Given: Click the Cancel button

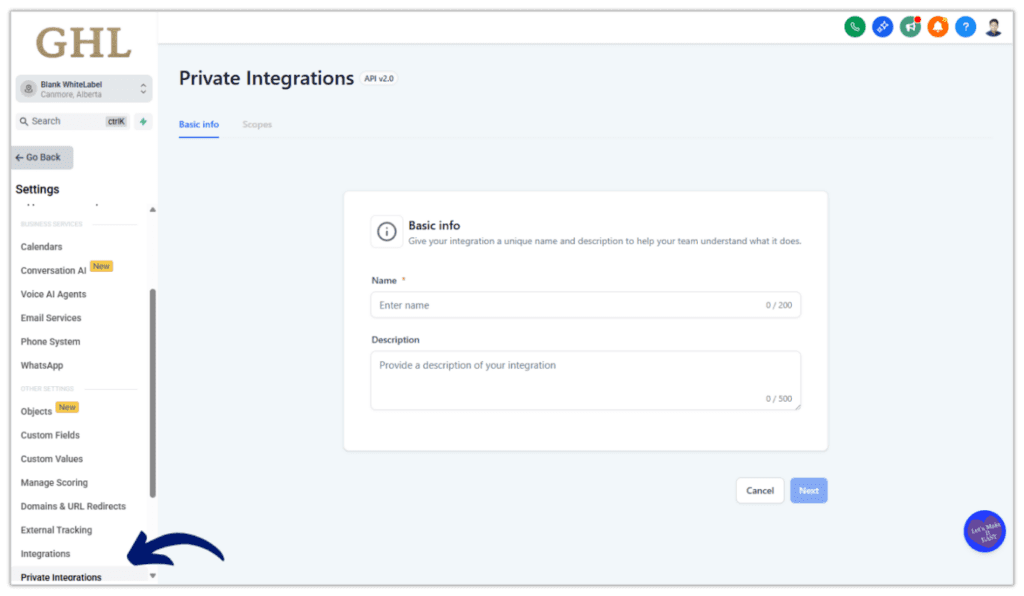Looking at the screenshot, I should click(759, 490).
